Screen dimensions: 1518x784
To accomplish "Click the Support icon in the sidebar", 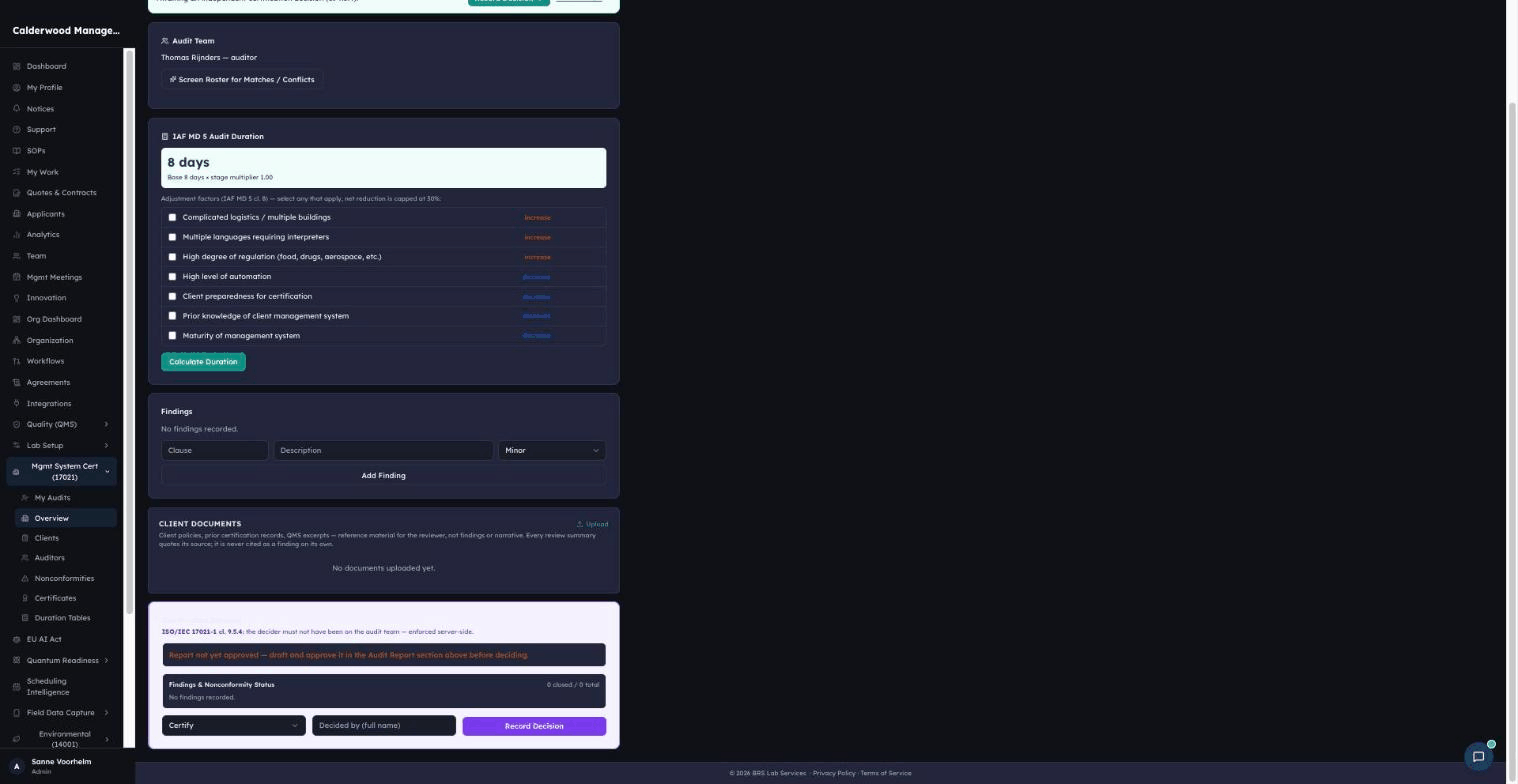I will click(16, 129).
